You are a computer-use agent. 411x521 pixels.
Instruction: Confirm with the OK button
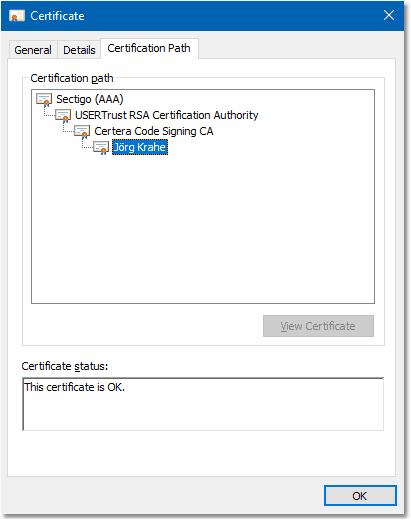coord(360,496)
